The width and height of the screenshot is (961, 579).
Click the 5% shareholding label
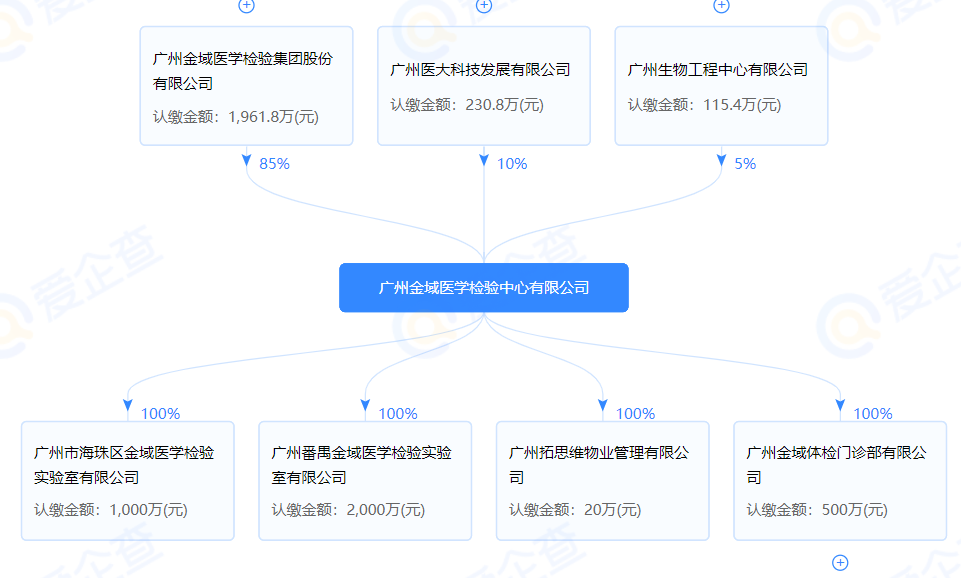click(745, 164)
